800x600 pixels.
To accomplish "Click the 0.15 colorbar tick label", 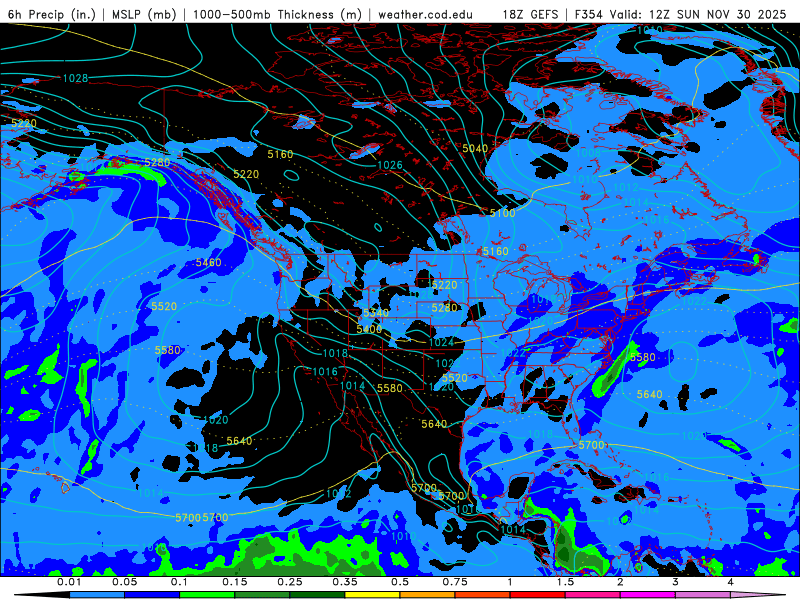I will click(235, 582).
